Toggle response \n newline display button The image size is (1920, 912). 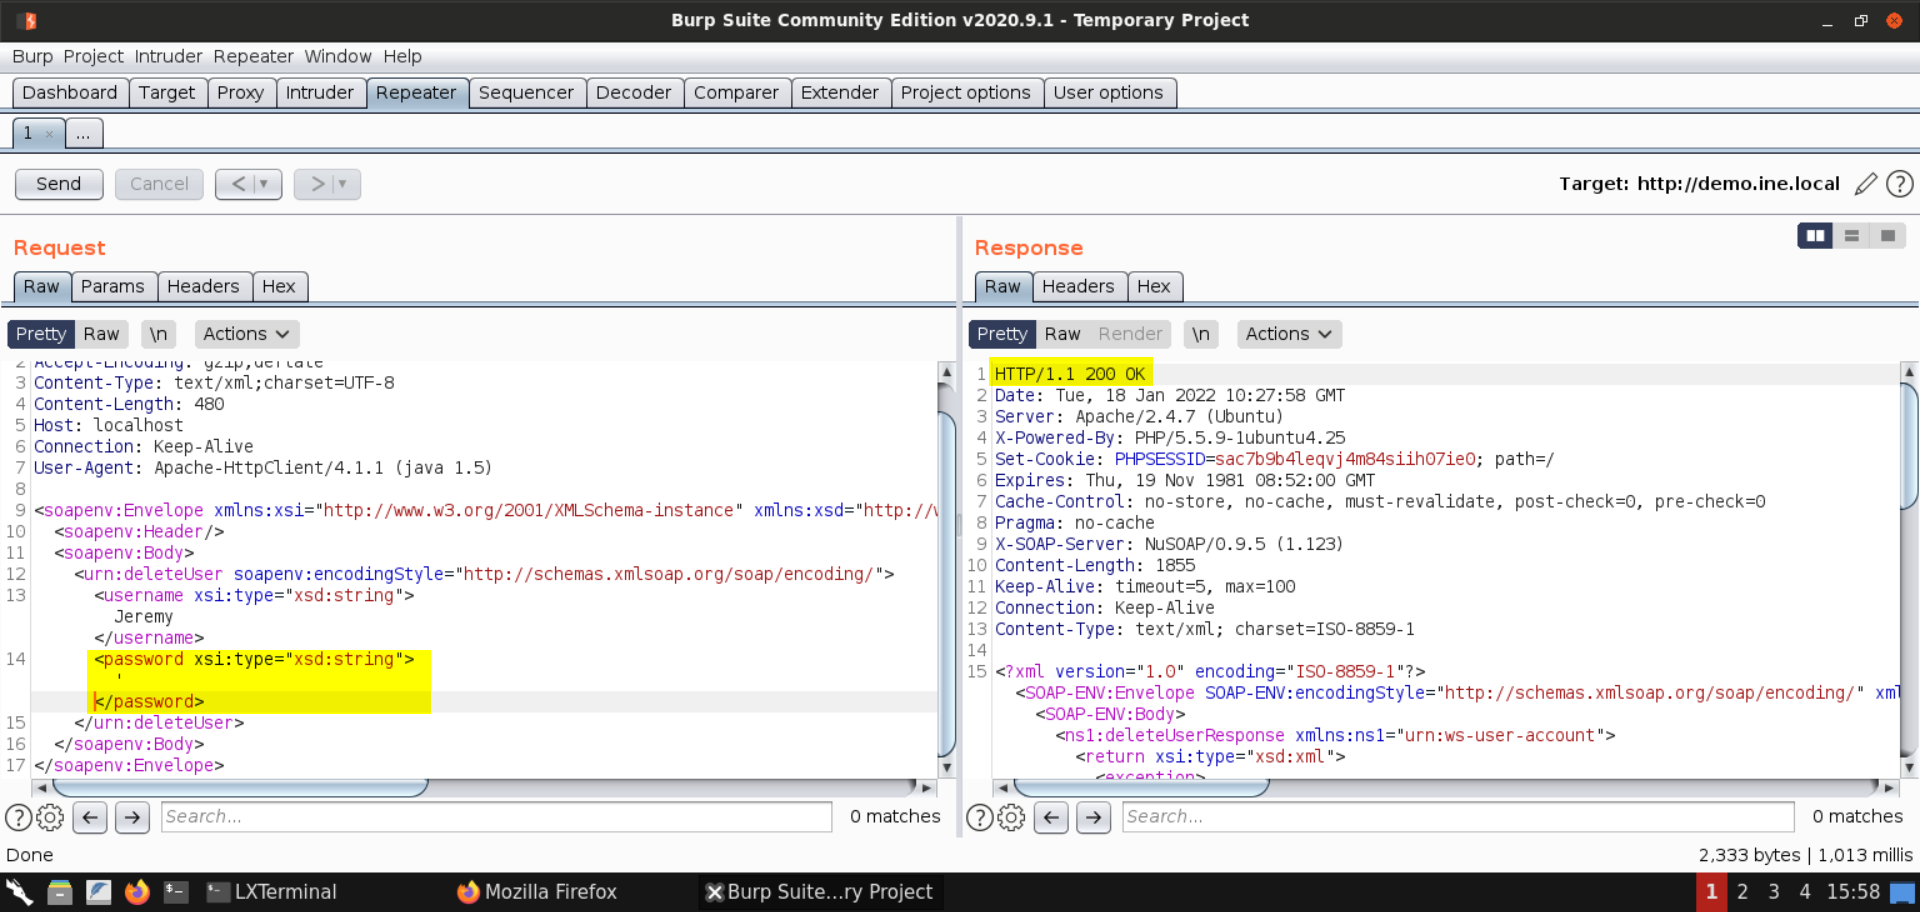click(1200, 334)
